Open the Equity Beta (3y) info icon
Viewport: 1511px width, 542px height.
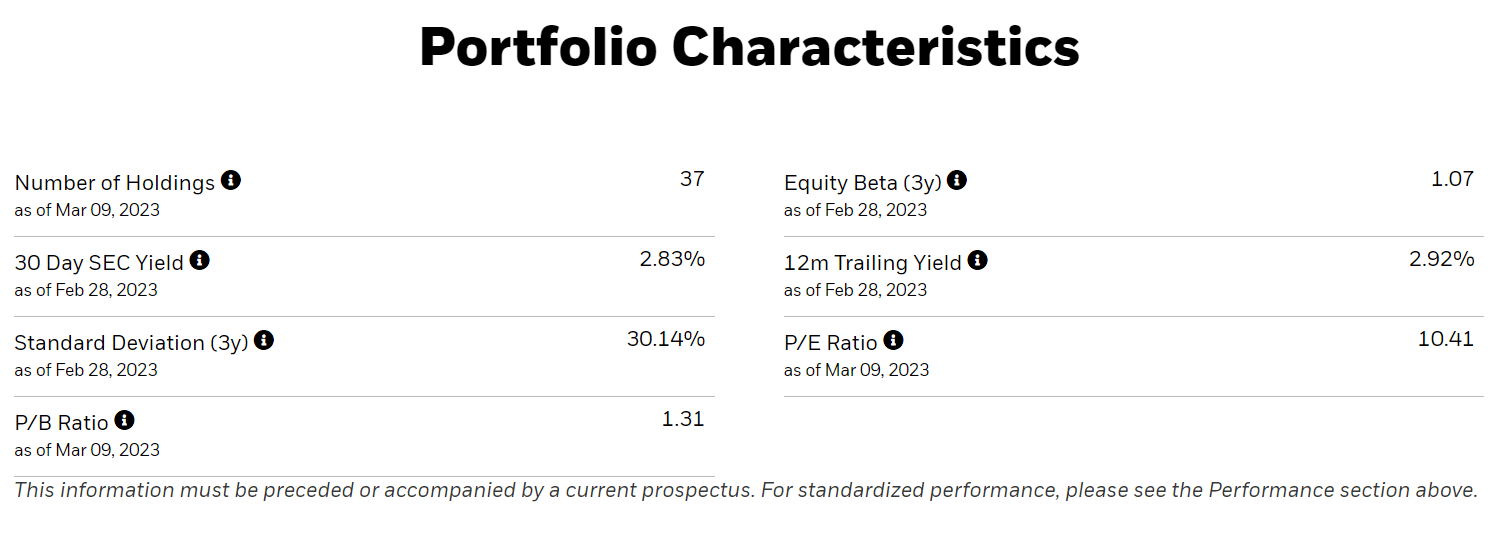coord(957,181)
